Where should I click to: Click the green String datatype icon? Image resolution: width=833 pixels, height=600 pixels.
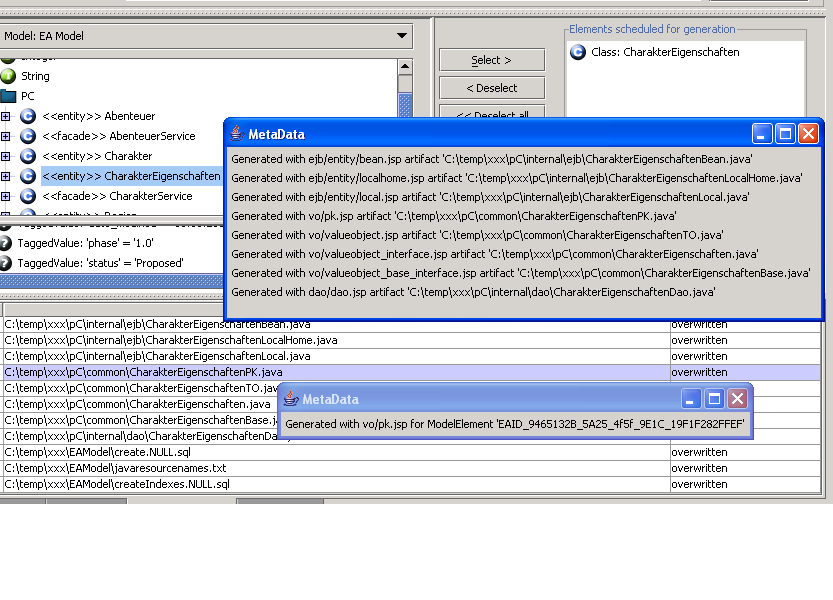point(8,76)
